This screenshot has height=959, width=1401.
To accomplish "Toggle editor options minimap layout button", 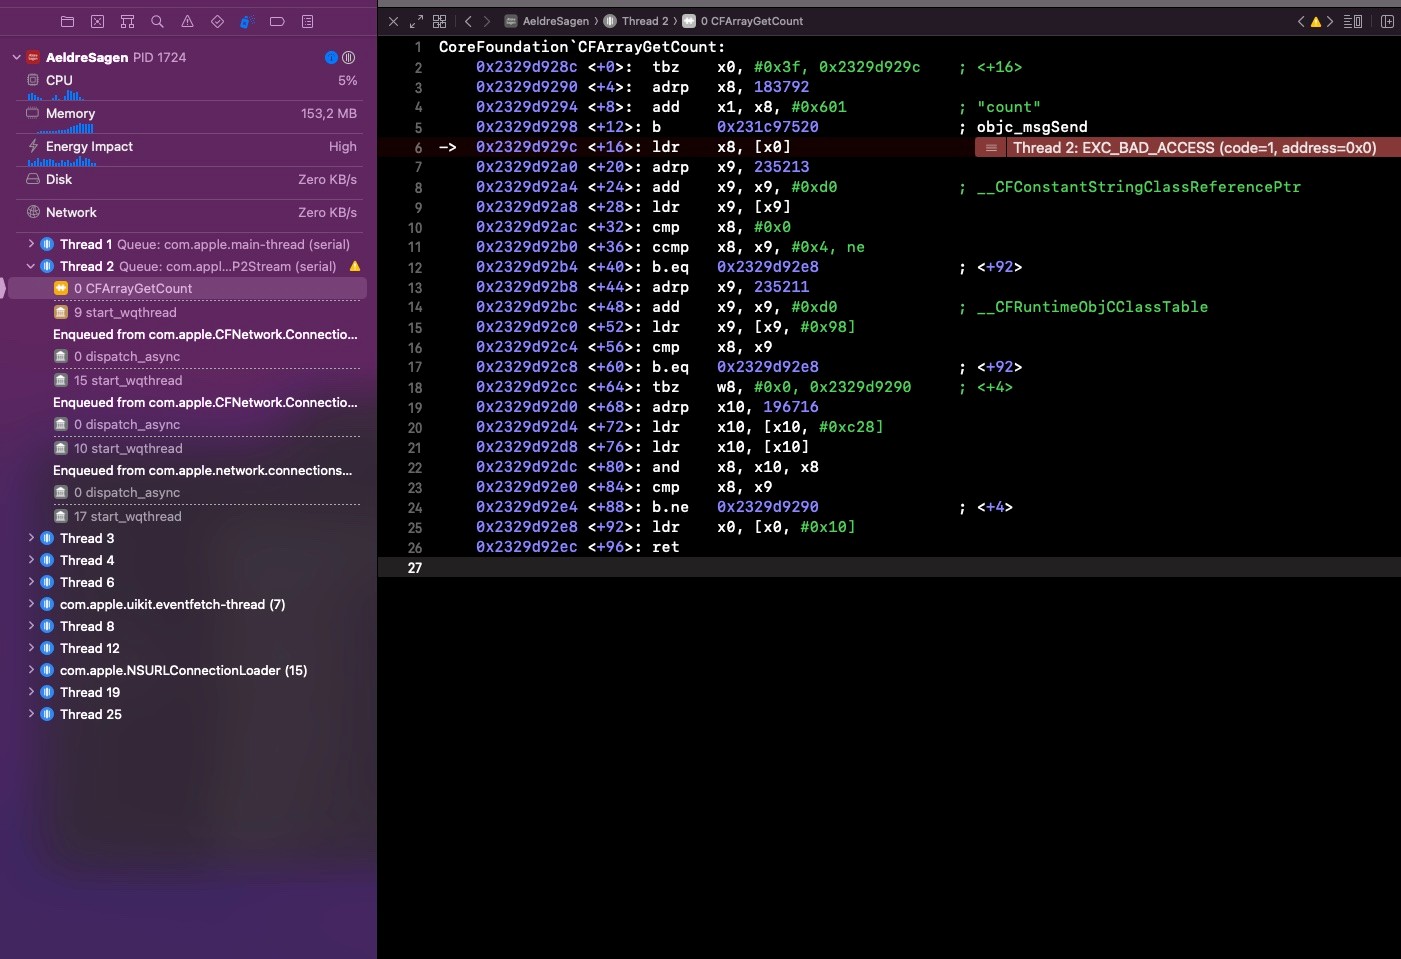I will (1352, 21).
